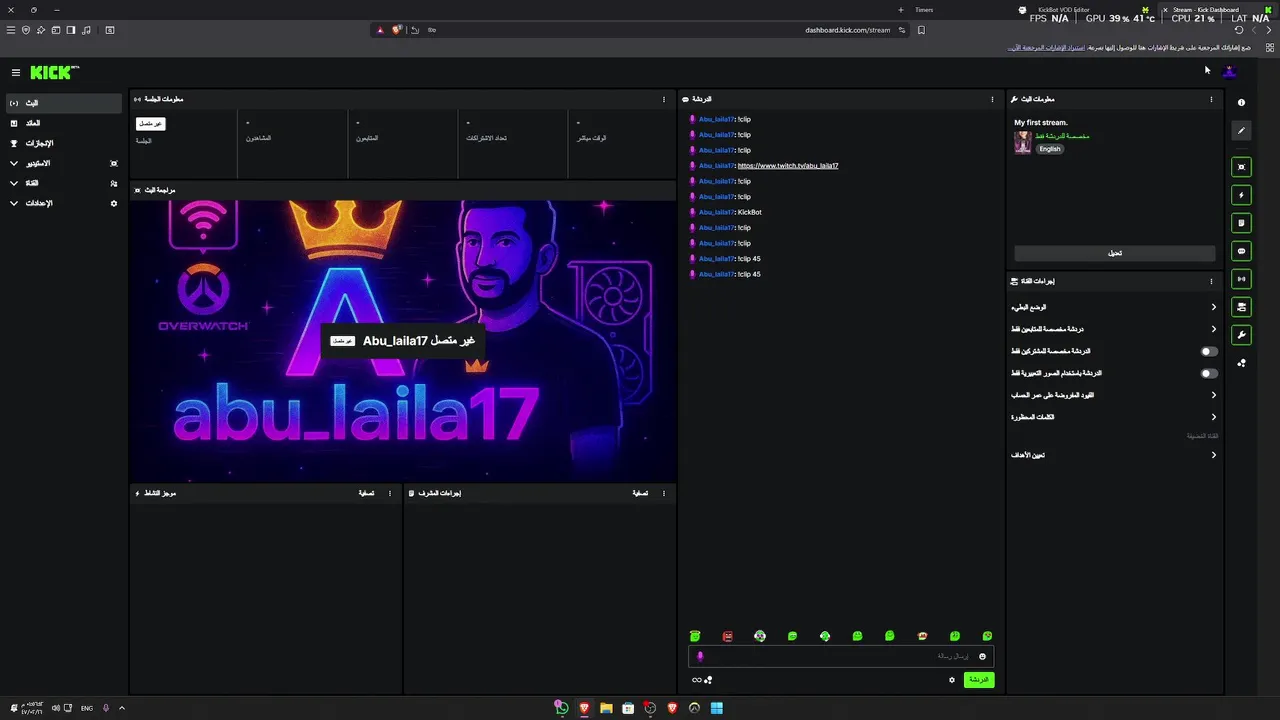Toggle the chat bubble widget icon in right sidebar

(1241, 251)
